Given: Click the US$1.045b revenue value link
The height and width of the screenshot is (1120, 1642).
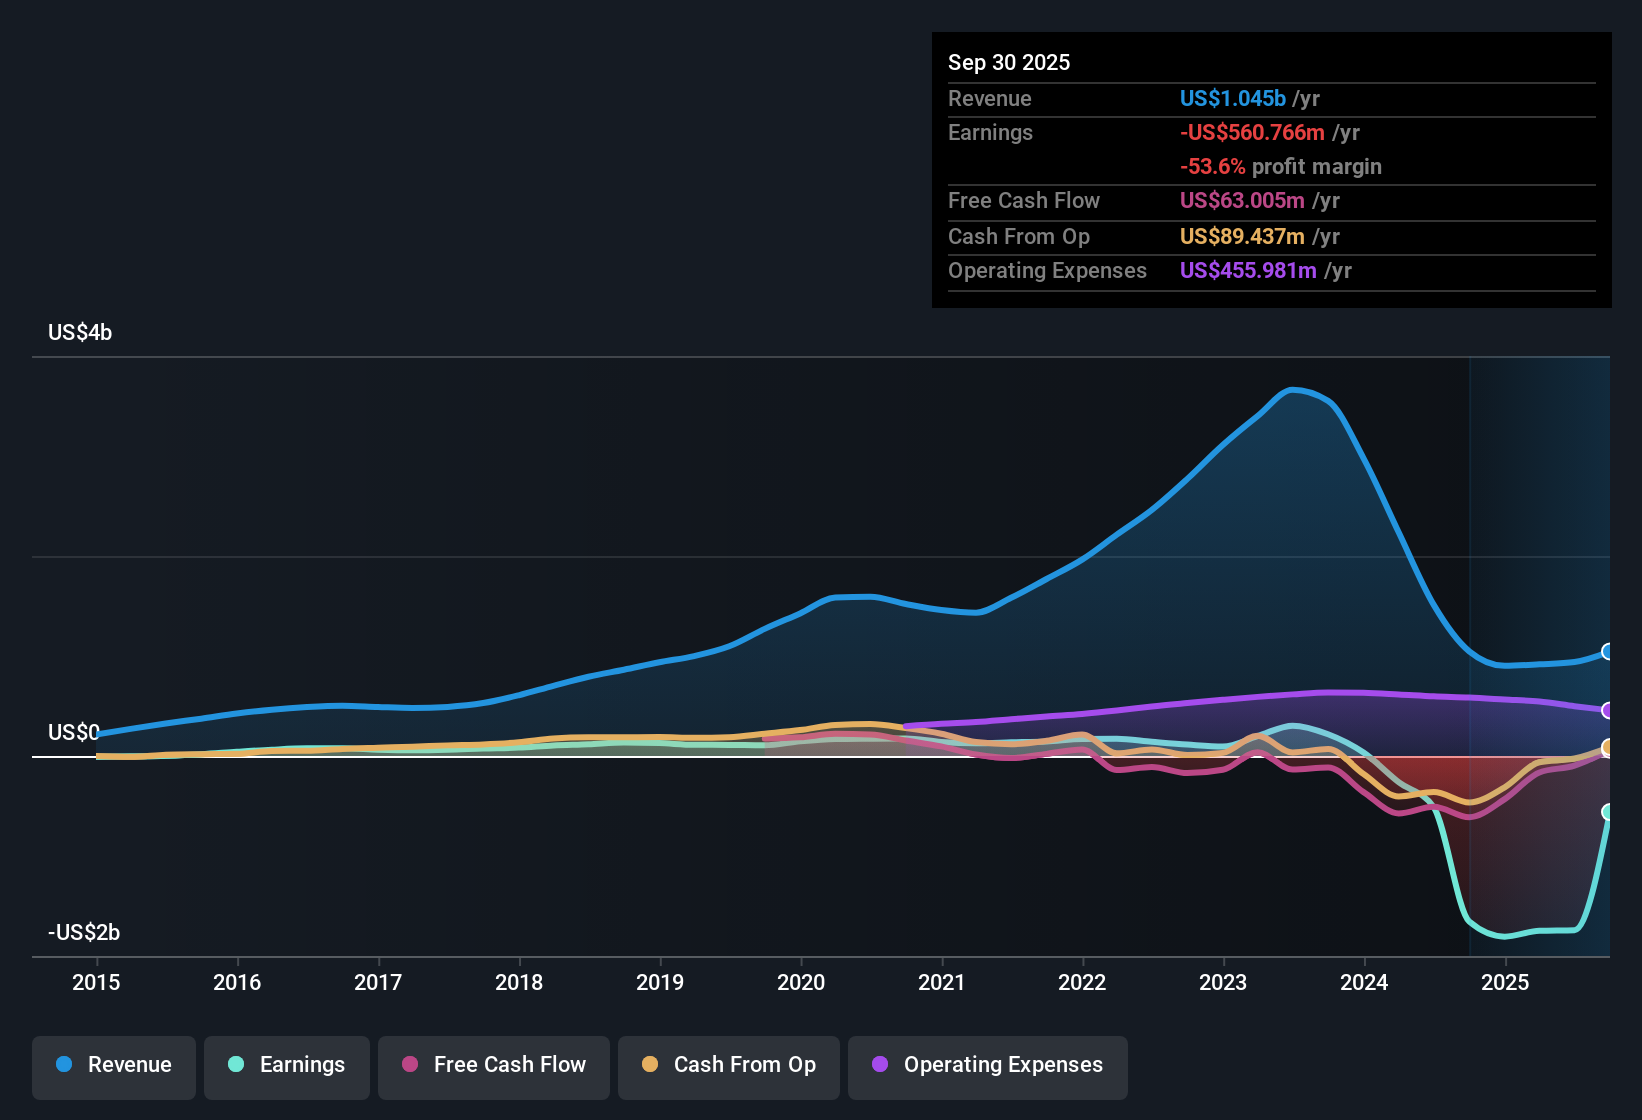Looking at the screenshot, I should (x=1232, y=98).
